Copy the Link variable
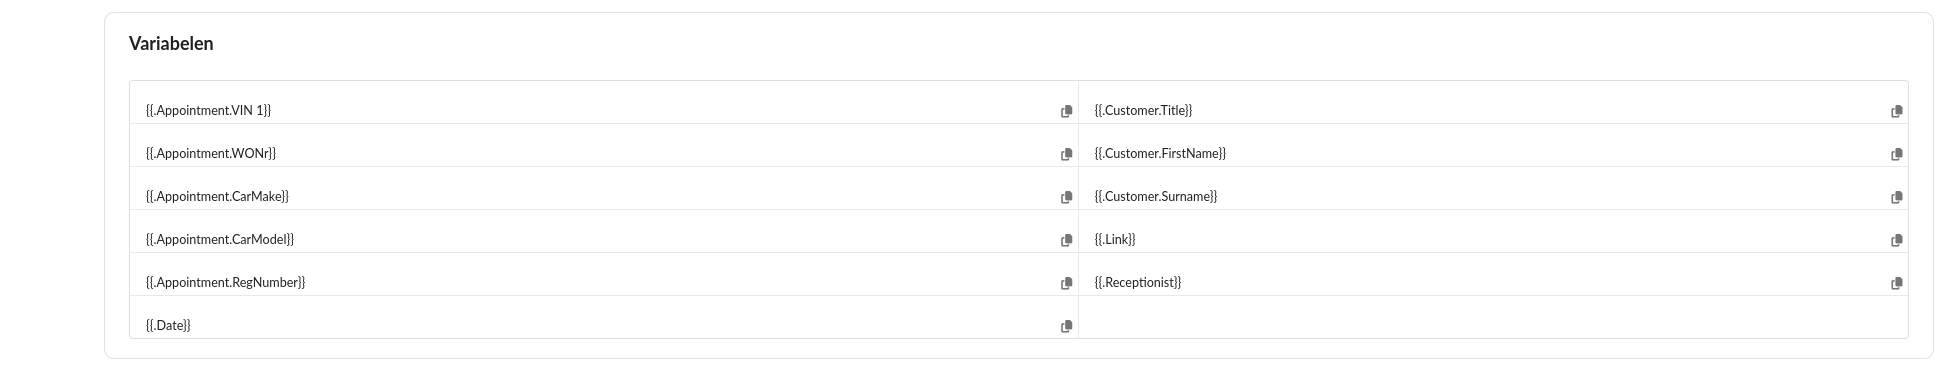The width and height of the screenshot is (1944, 369). point(1896,240)
